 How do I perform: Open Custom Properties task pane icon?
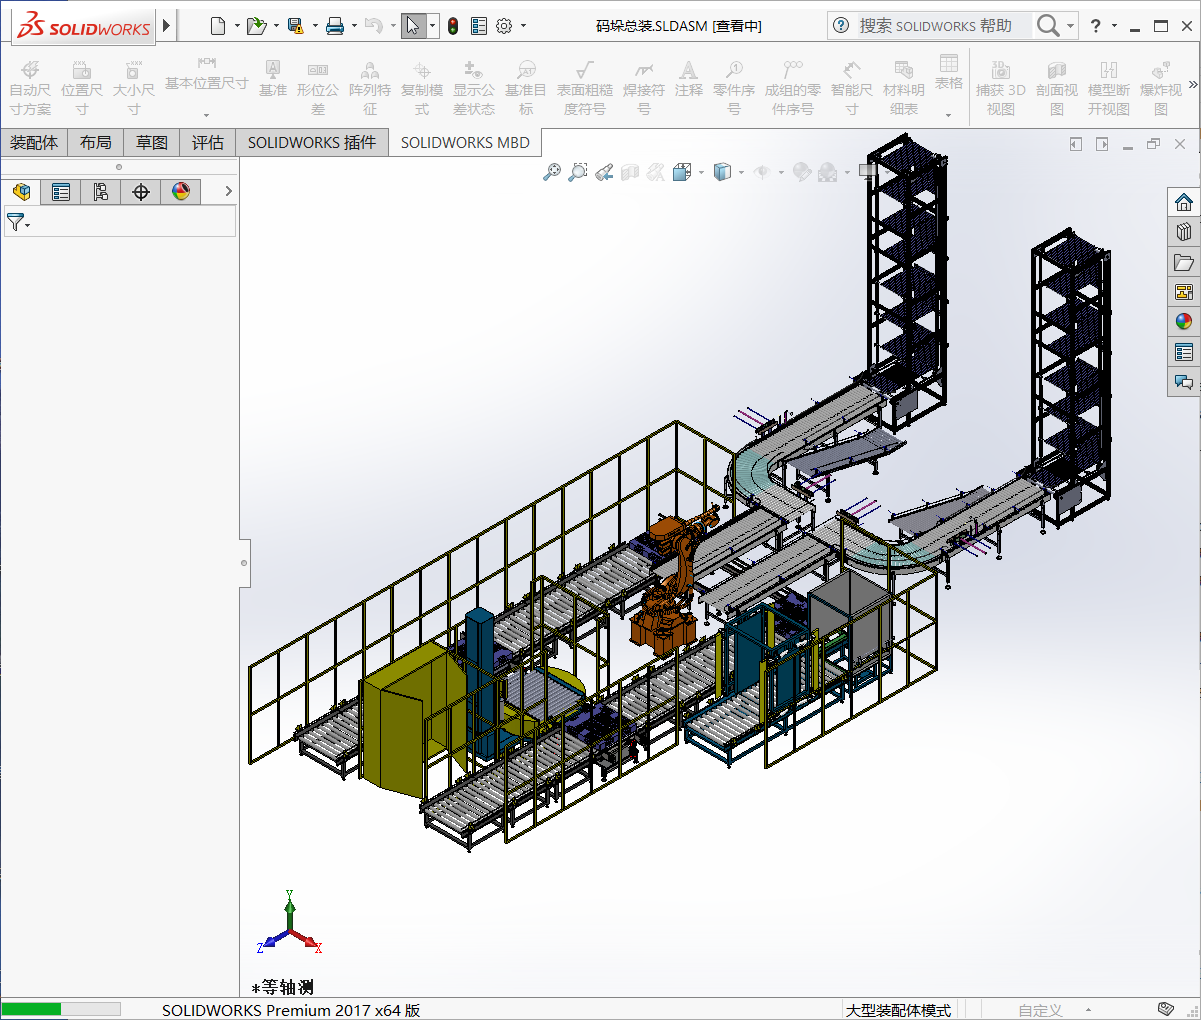(x=1184, y=352)
